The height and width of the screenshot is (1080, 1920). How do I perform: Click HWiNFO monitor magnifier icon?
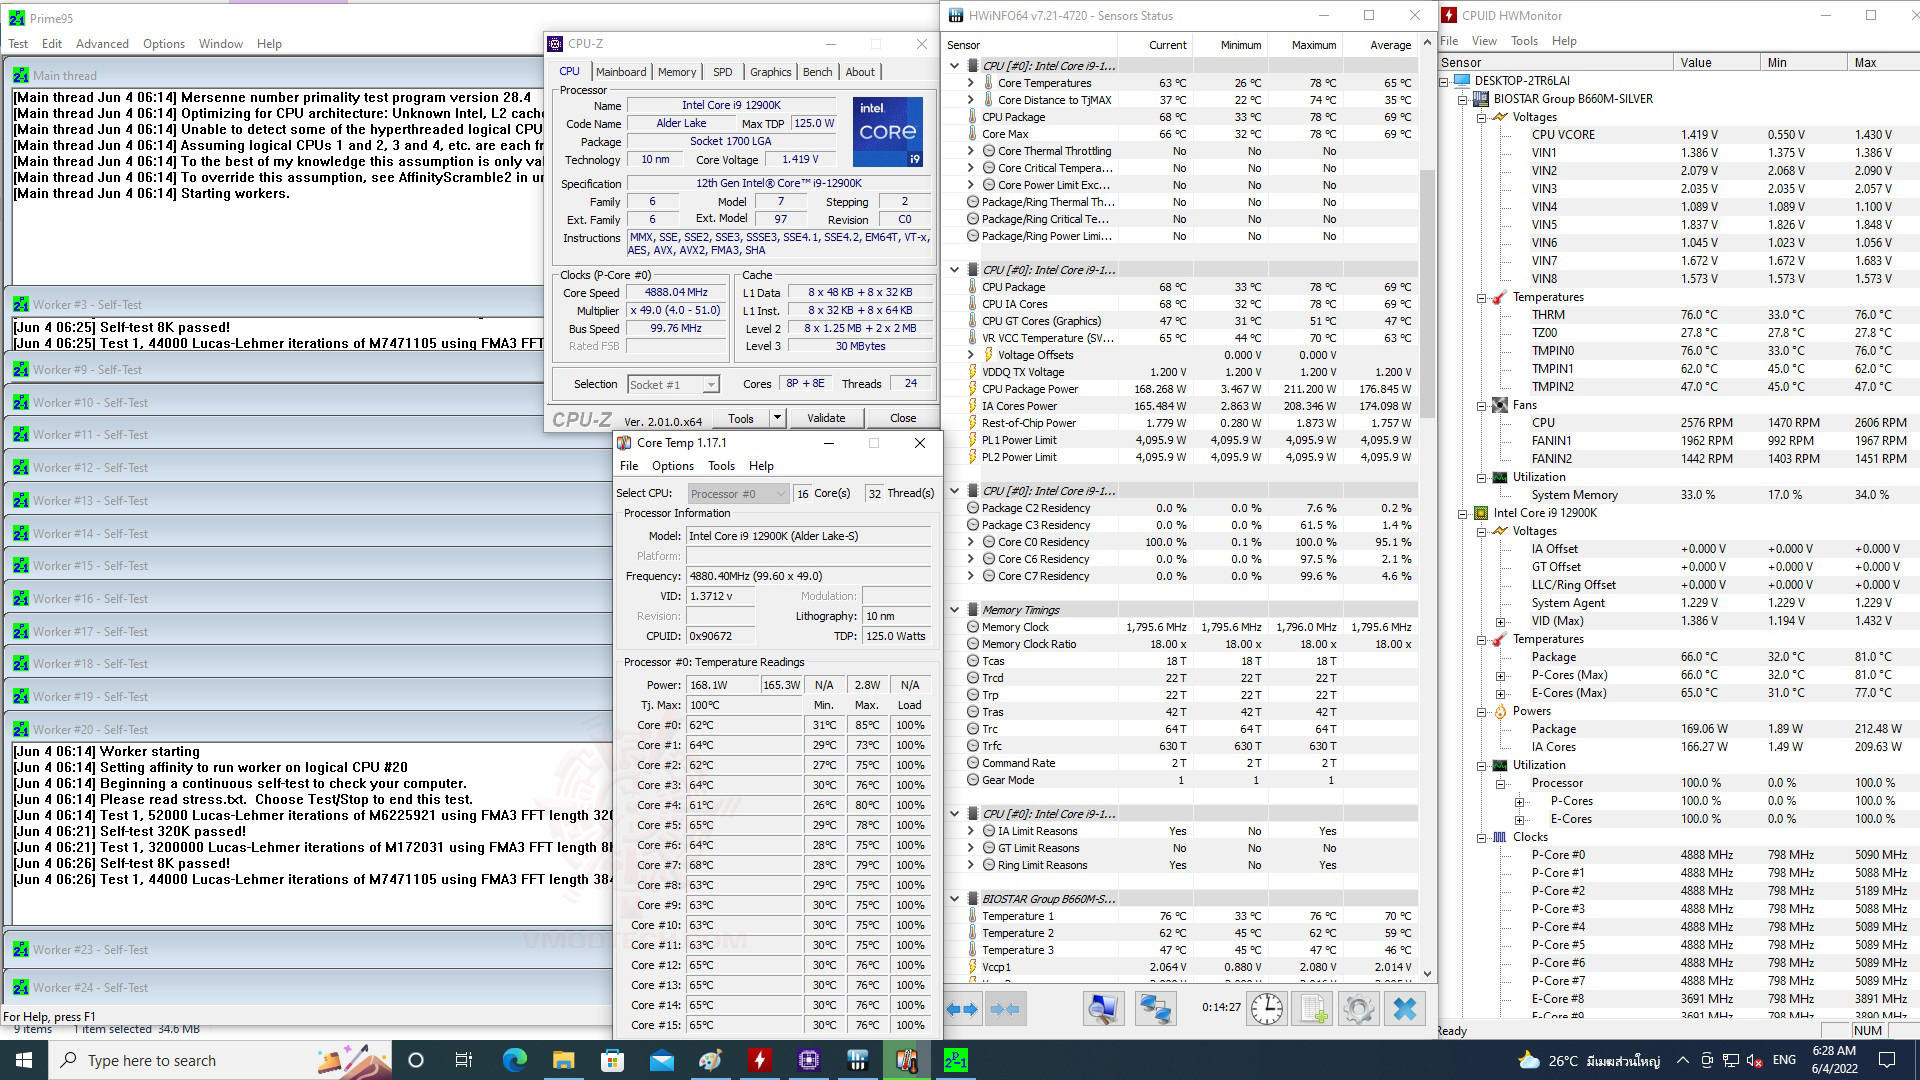(x=1103, y=1009)
